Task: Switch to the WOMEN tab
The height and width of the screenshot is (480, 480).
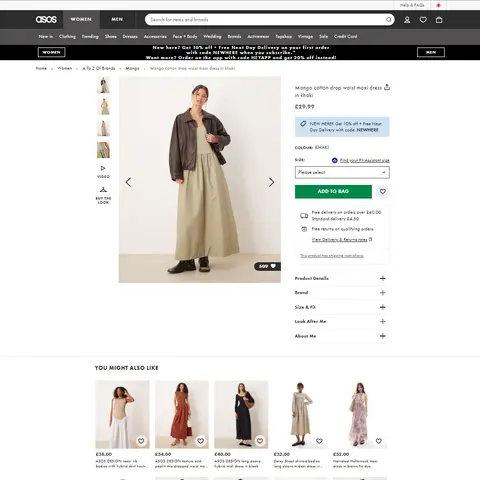Action: [81, 19]
